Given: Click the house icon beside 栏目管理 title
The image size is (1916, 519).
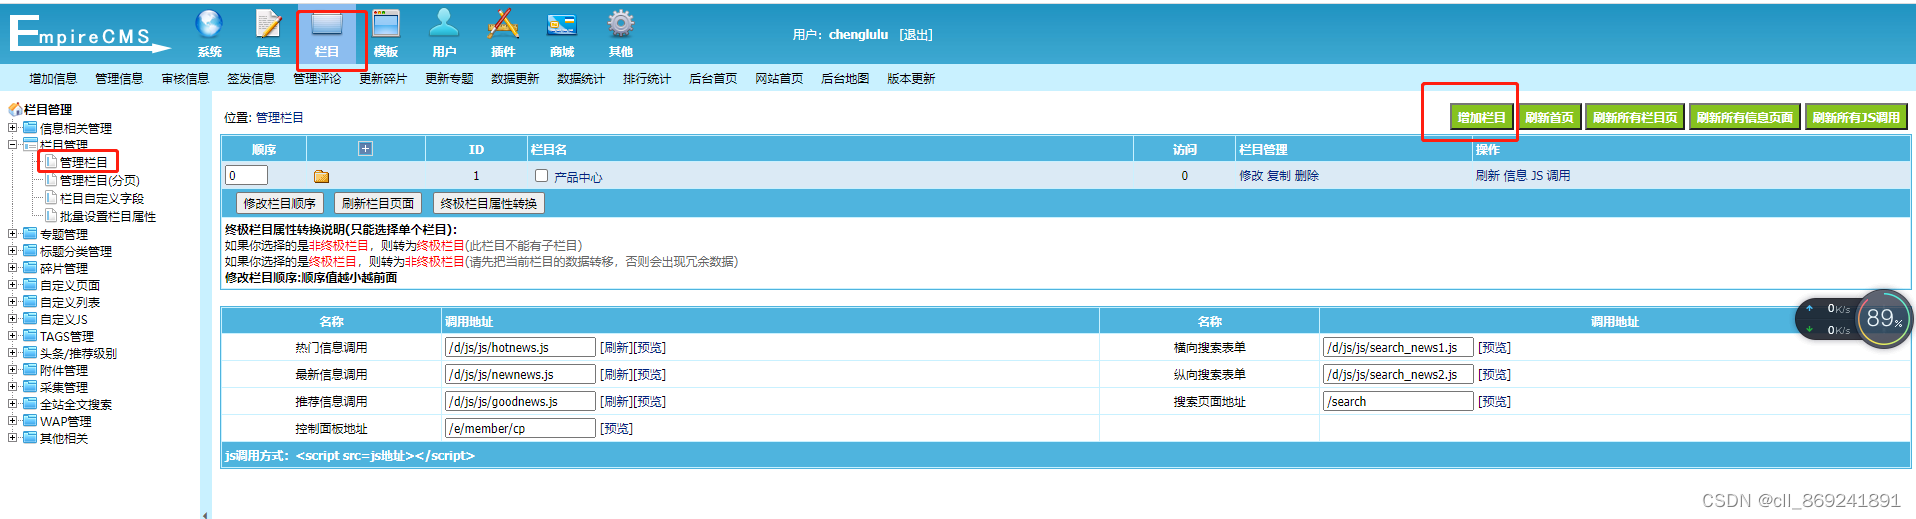Looking at the screenshot, I should [15, 109].
